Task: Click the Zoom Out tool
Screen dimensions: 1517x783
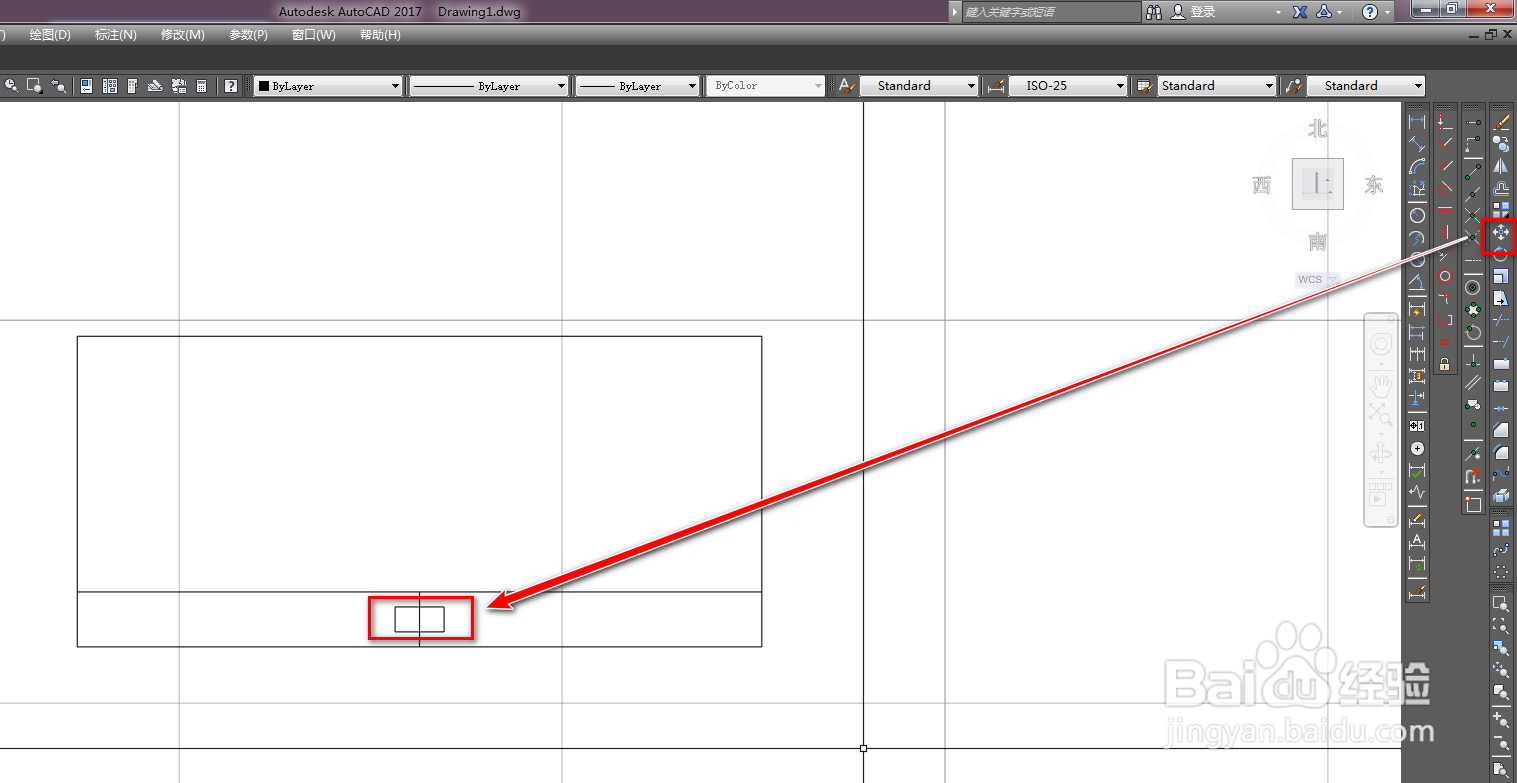Action: tap(1501, 742)
